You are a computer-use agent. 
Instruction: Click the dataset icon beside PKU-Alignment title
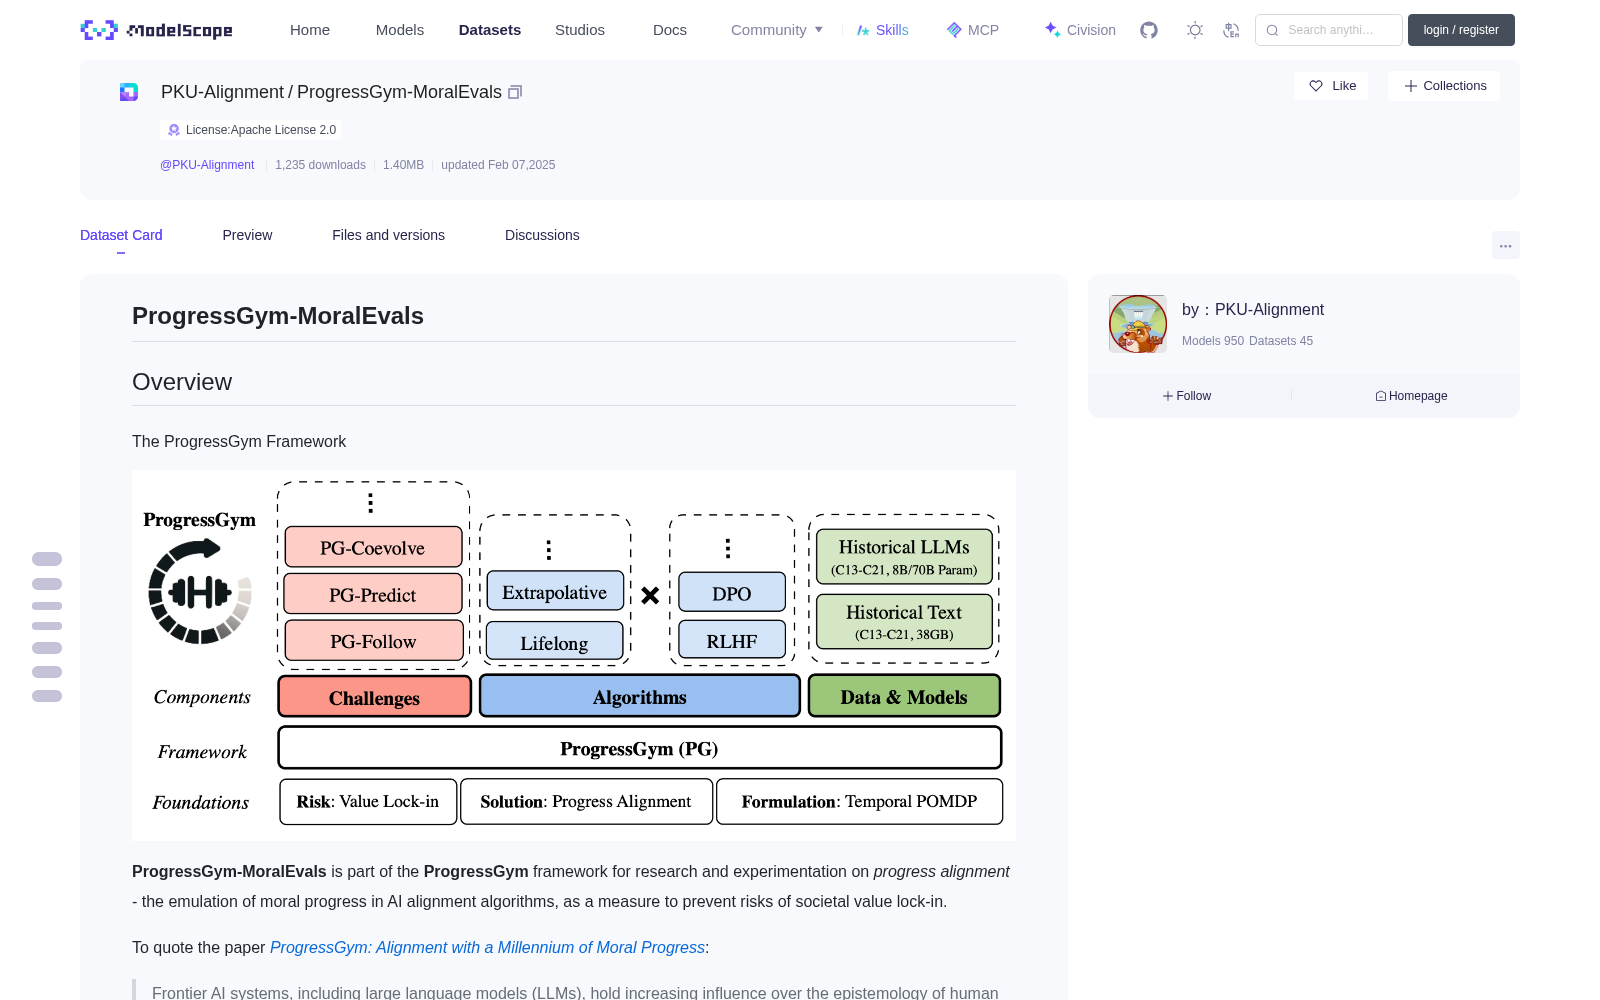tap(129, 92)
